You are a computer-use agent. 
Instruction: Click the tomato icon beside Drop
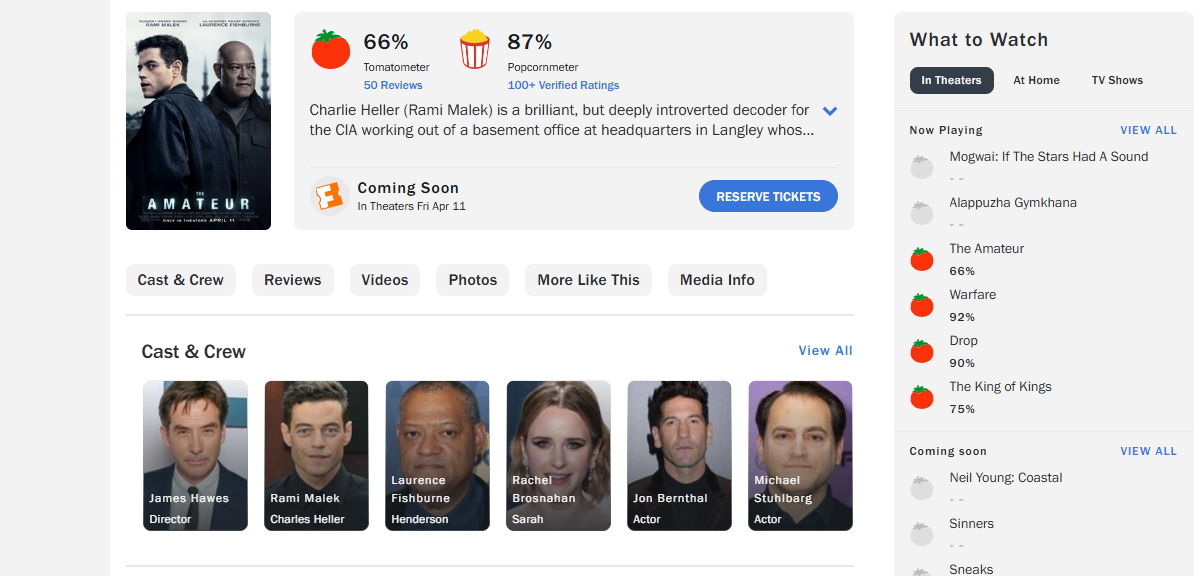pos(922,351)
